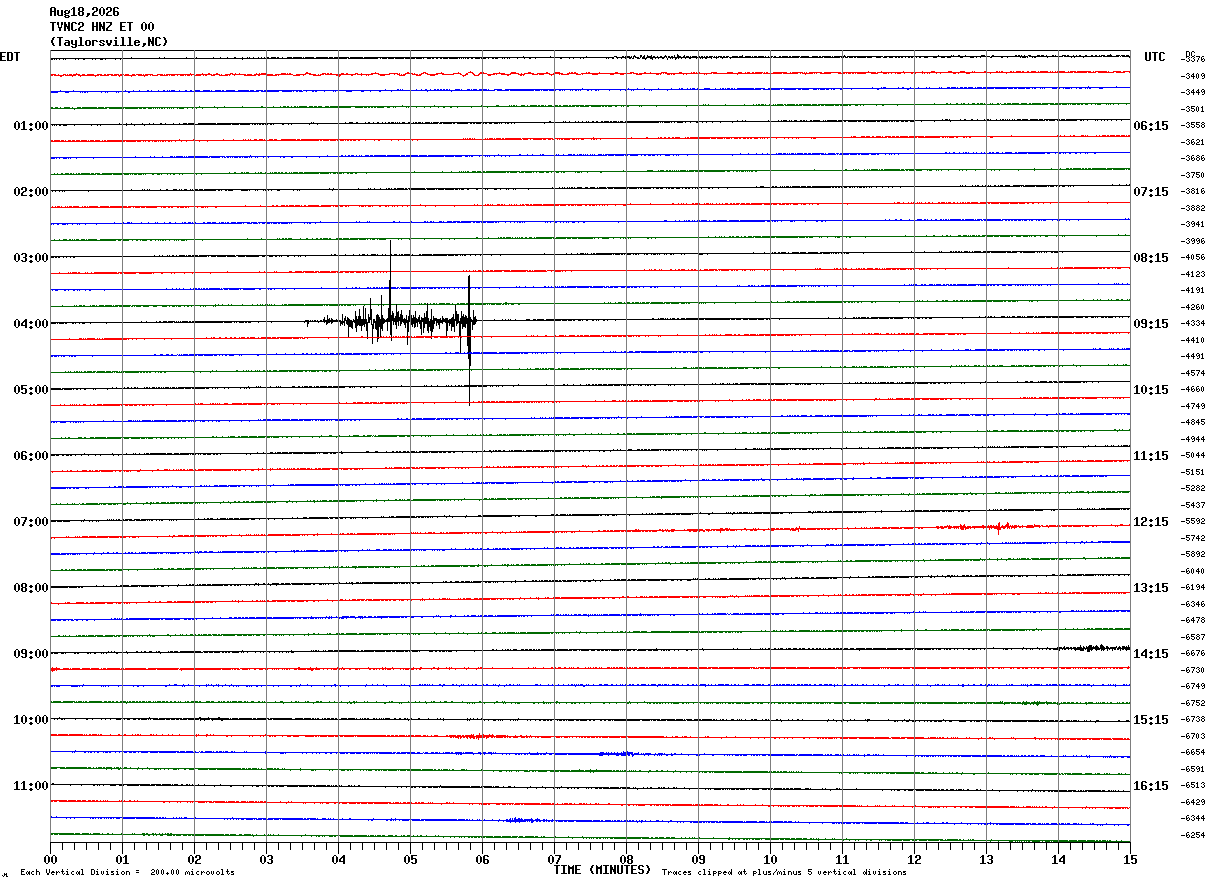Click the large seismic event on the 04:00 trace
This screenshot has width=1210, height=886.
392,321
